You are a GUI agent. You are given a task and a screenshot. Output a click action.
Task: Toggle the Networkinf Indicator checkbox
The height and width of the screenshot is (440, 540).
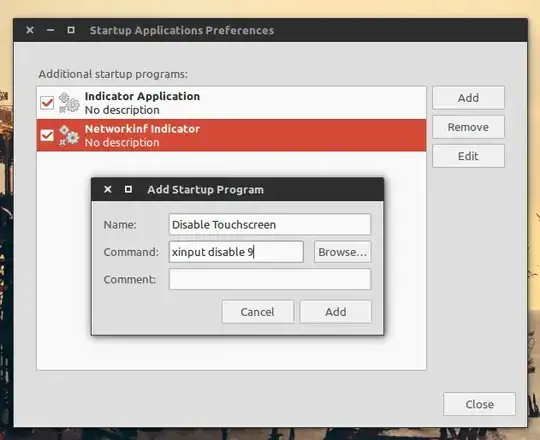coord(47,135)
